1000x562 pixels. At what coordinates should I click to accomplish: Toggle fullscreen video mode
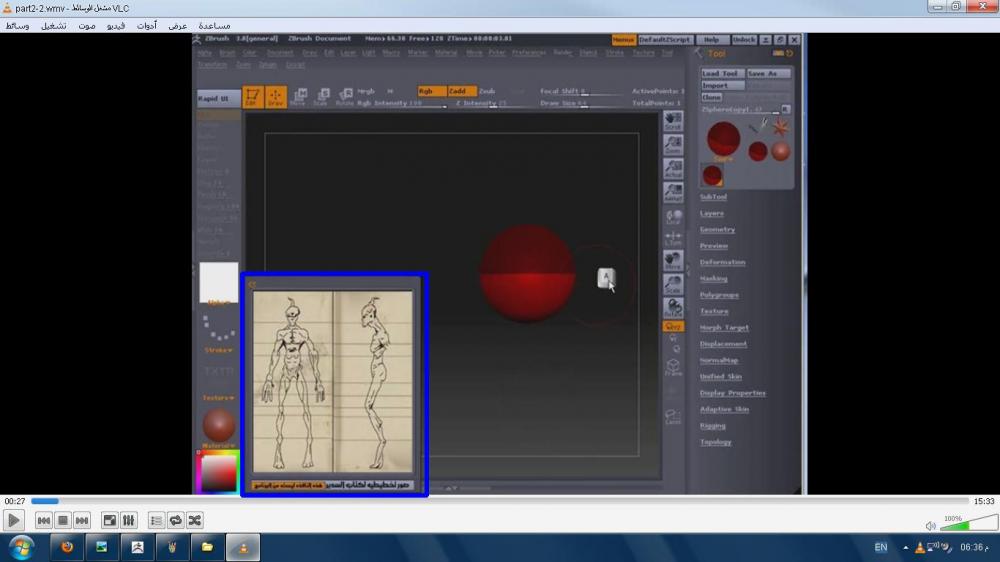click(110, 520)
